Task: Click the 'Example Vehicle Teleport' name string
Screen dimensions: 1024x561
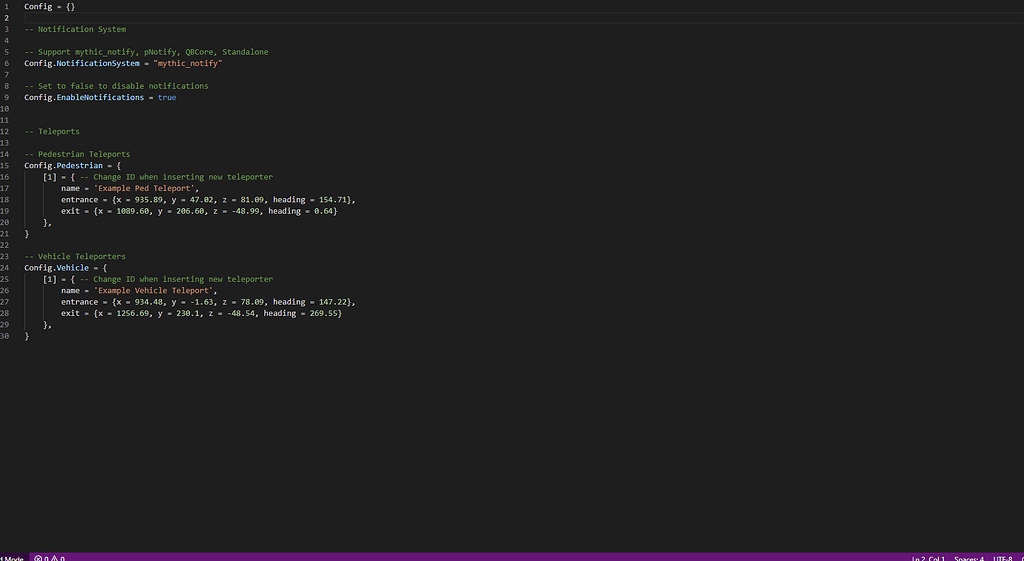Action: [155, 291]
